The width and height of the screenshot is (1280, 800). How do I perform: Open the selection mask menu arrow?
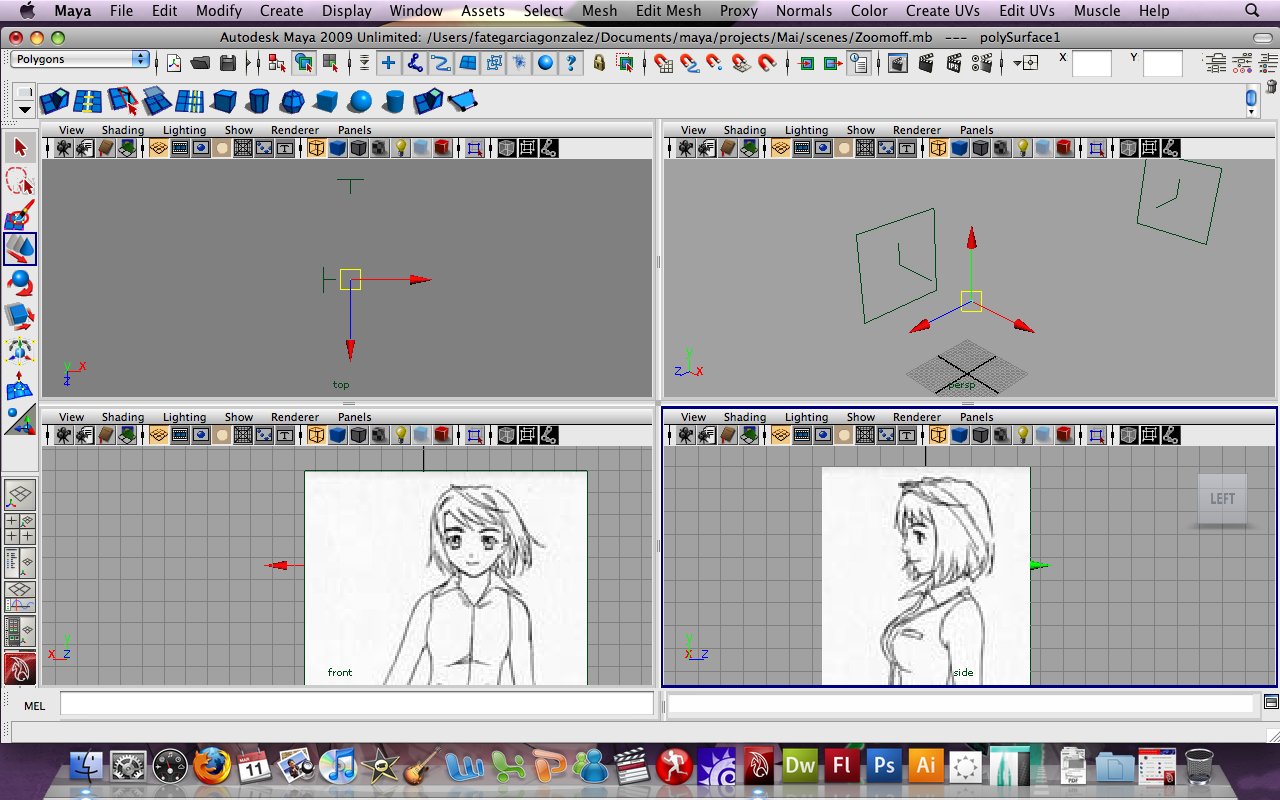[x=364, y=63]
